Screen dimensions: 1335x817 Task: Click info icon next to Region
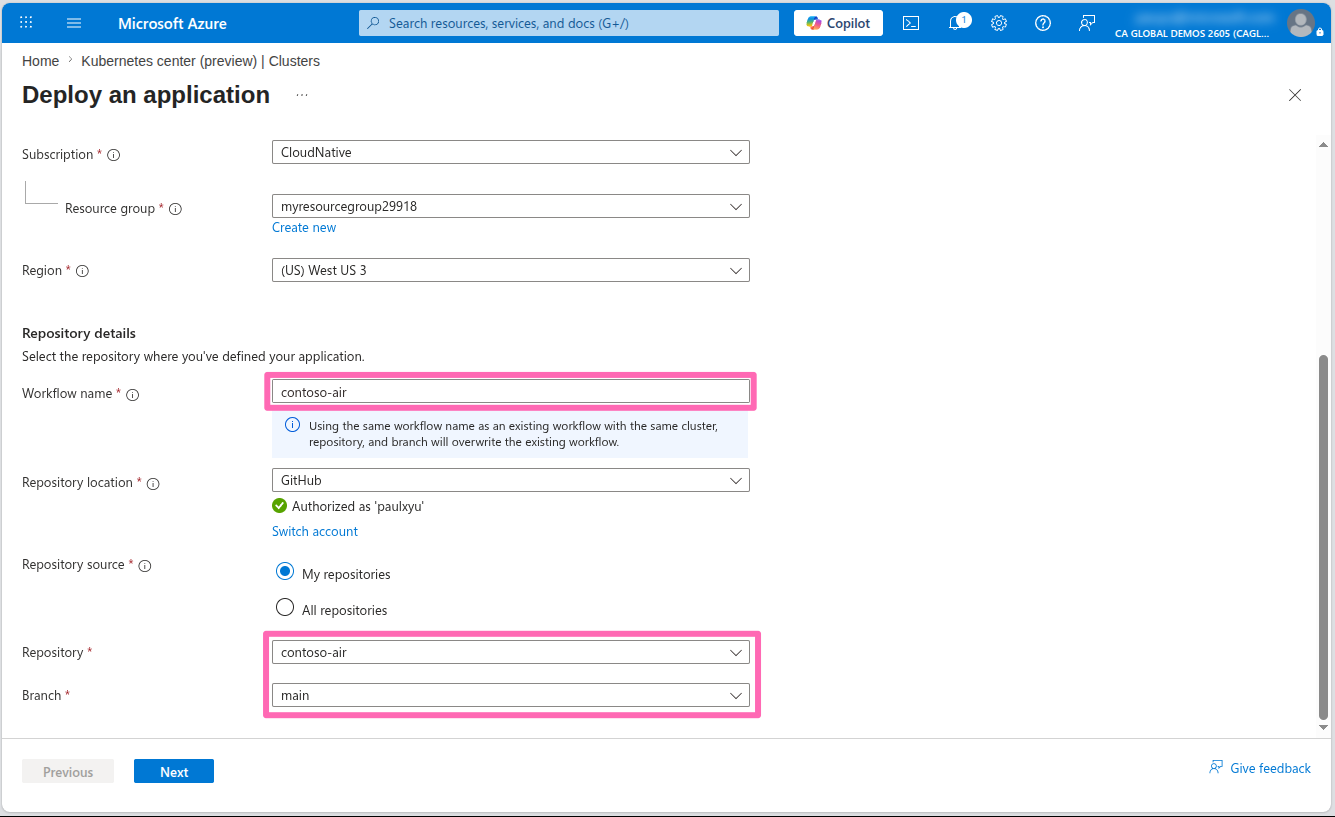[x=82, y=271]
